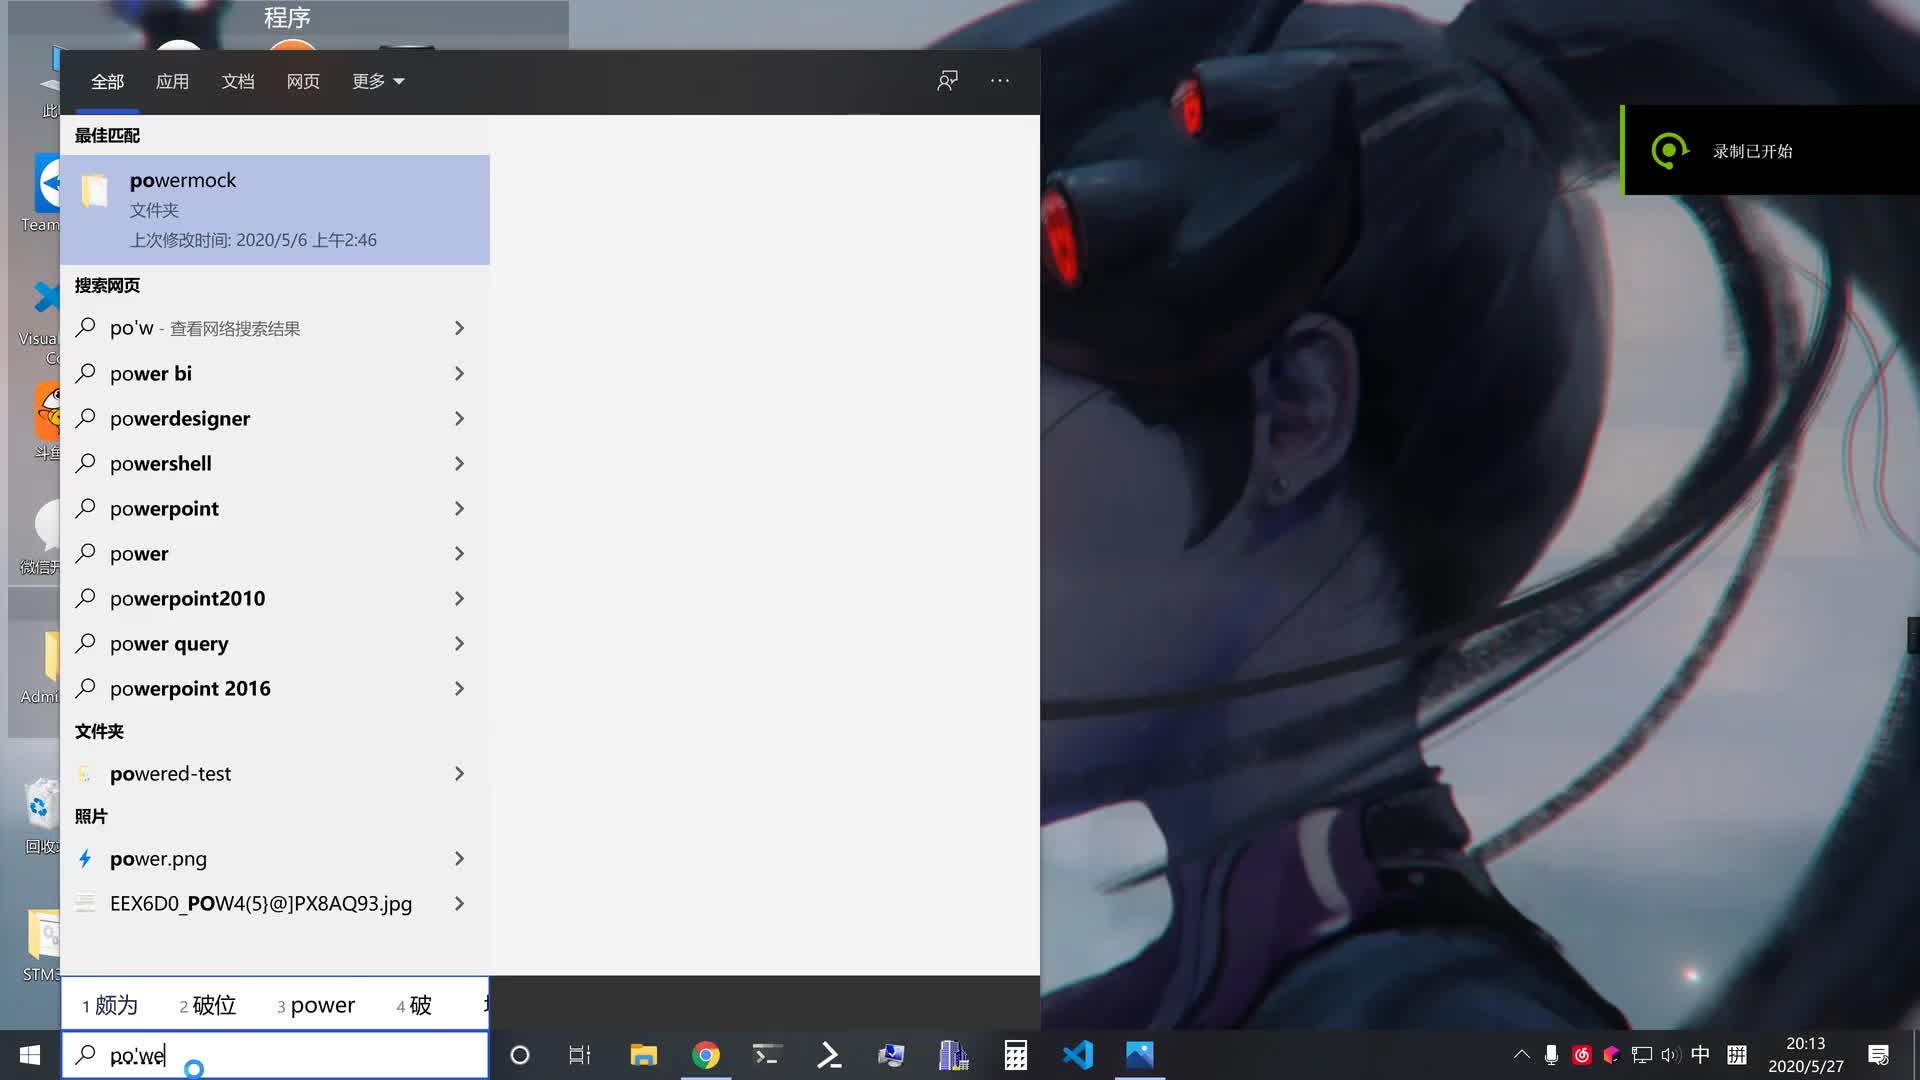This screenshot has width=1920, height=1080.
Task: Search the web for powerpoint 2016
Action: point(275,688)
